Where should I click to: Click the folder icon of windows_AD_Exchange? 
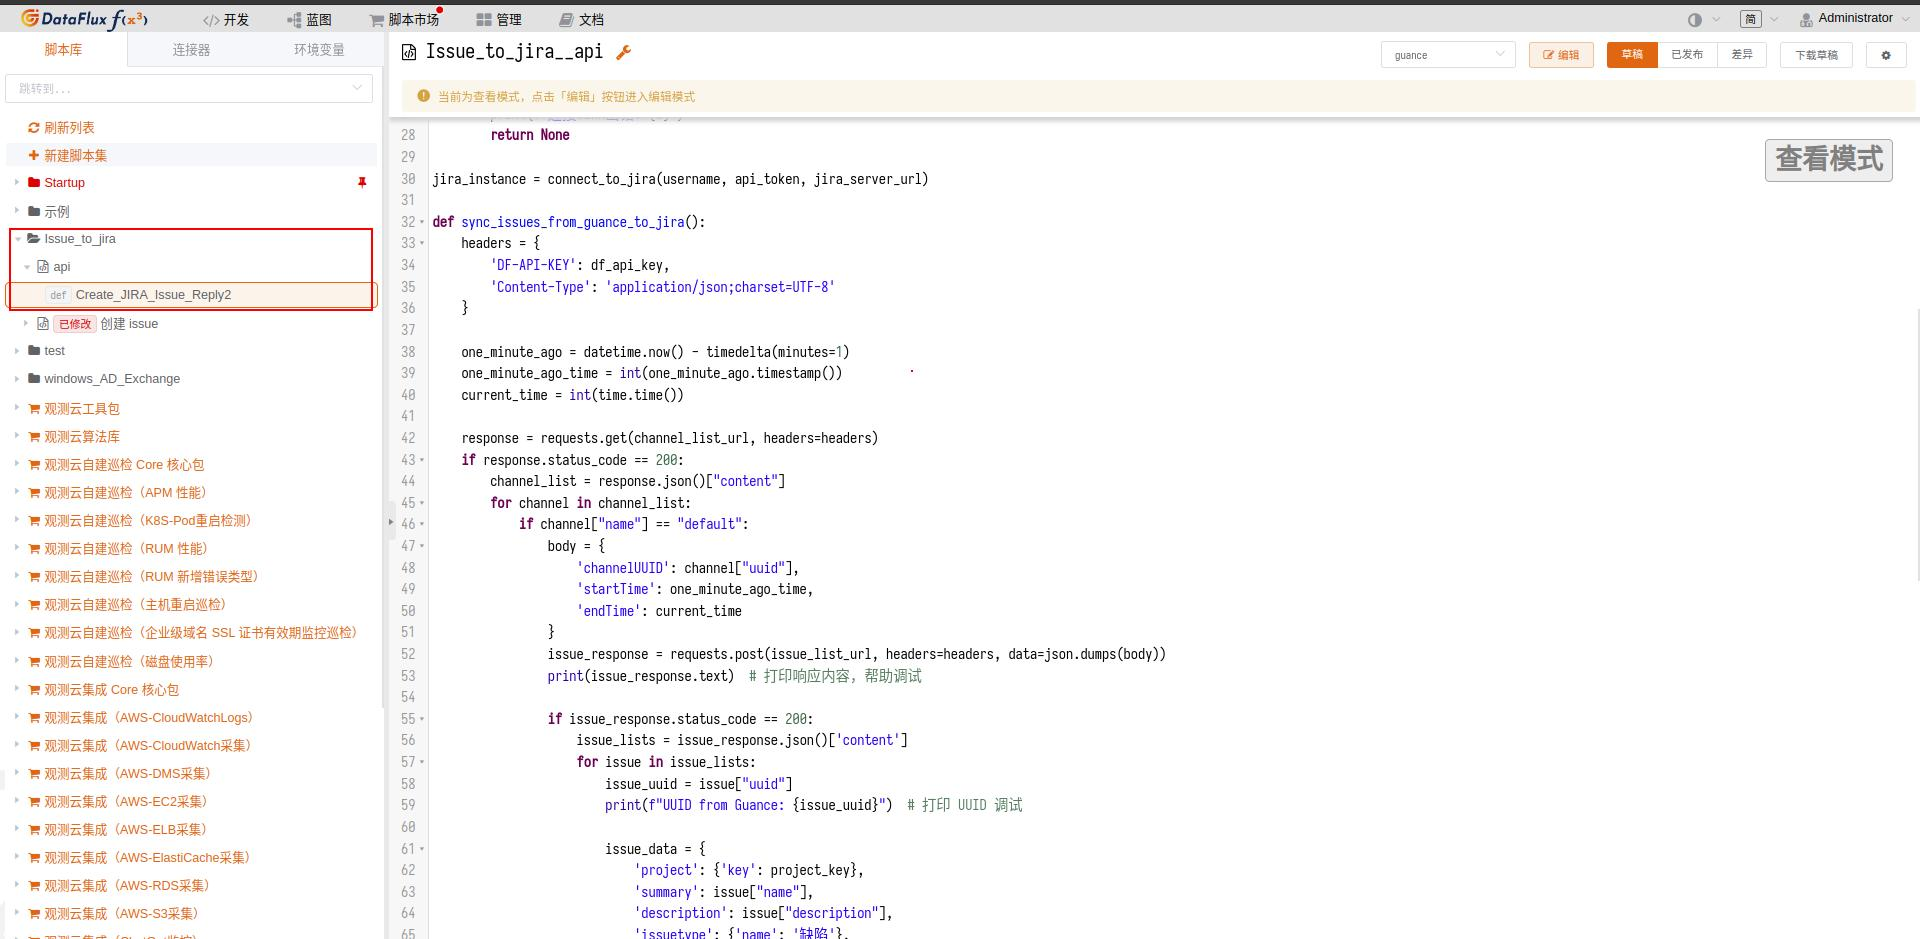34,378
